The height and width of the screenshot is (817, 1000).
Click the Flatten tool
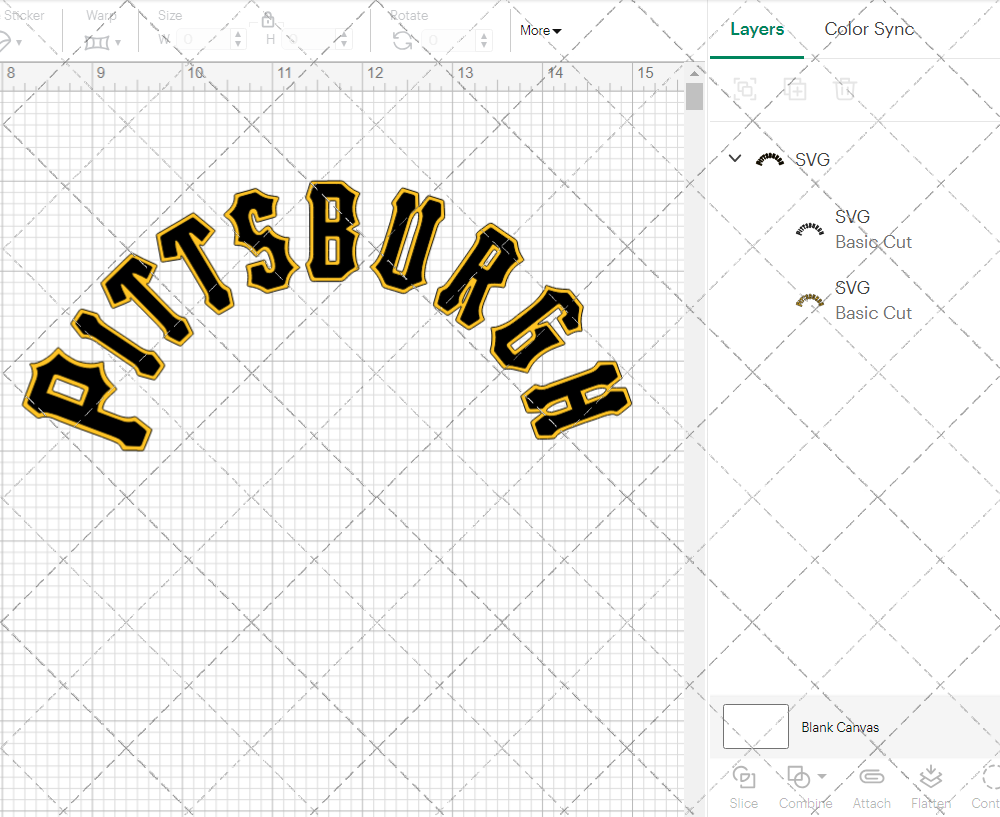pyautogui.click(x=930, y=787)
